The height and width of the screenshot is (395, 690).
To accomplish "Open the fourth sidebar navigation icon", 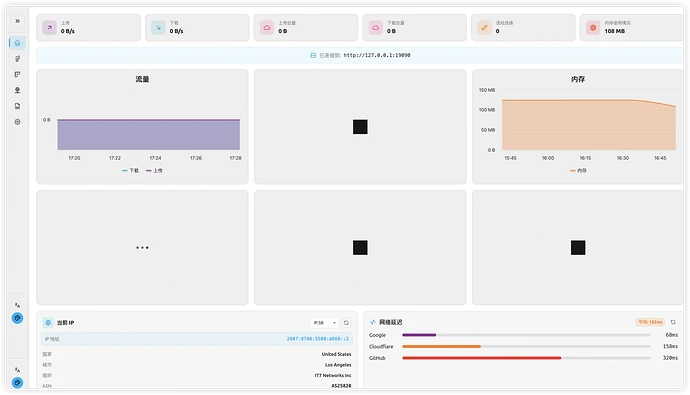I will (x=18, y=90).
